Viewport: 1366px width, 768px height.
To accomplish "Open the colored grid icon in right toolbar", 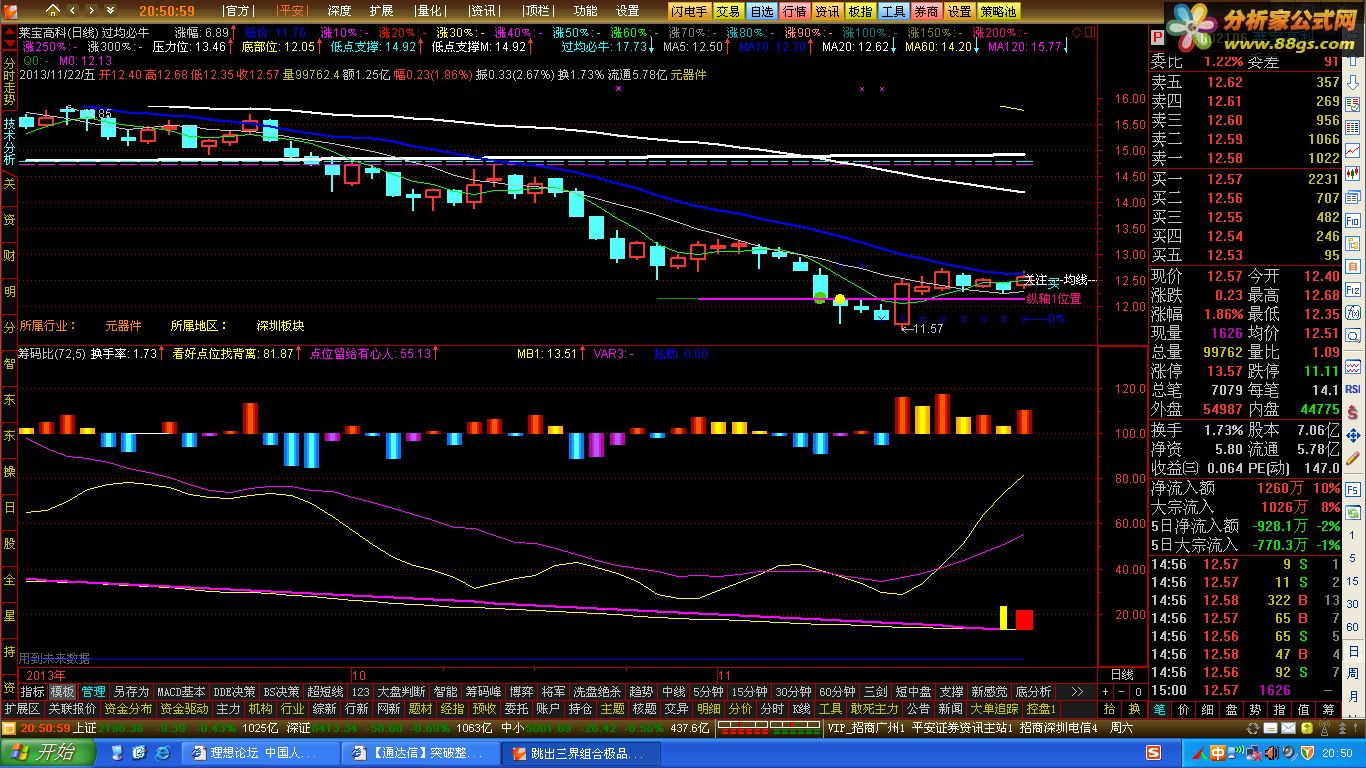I will 1353,127.
